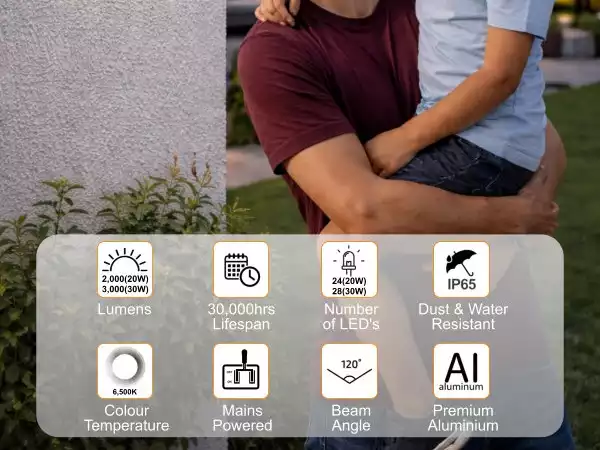This screenshot has width=600, height=450.
Task: Select the "Number of LED's" caption
Action: (350, 316)
